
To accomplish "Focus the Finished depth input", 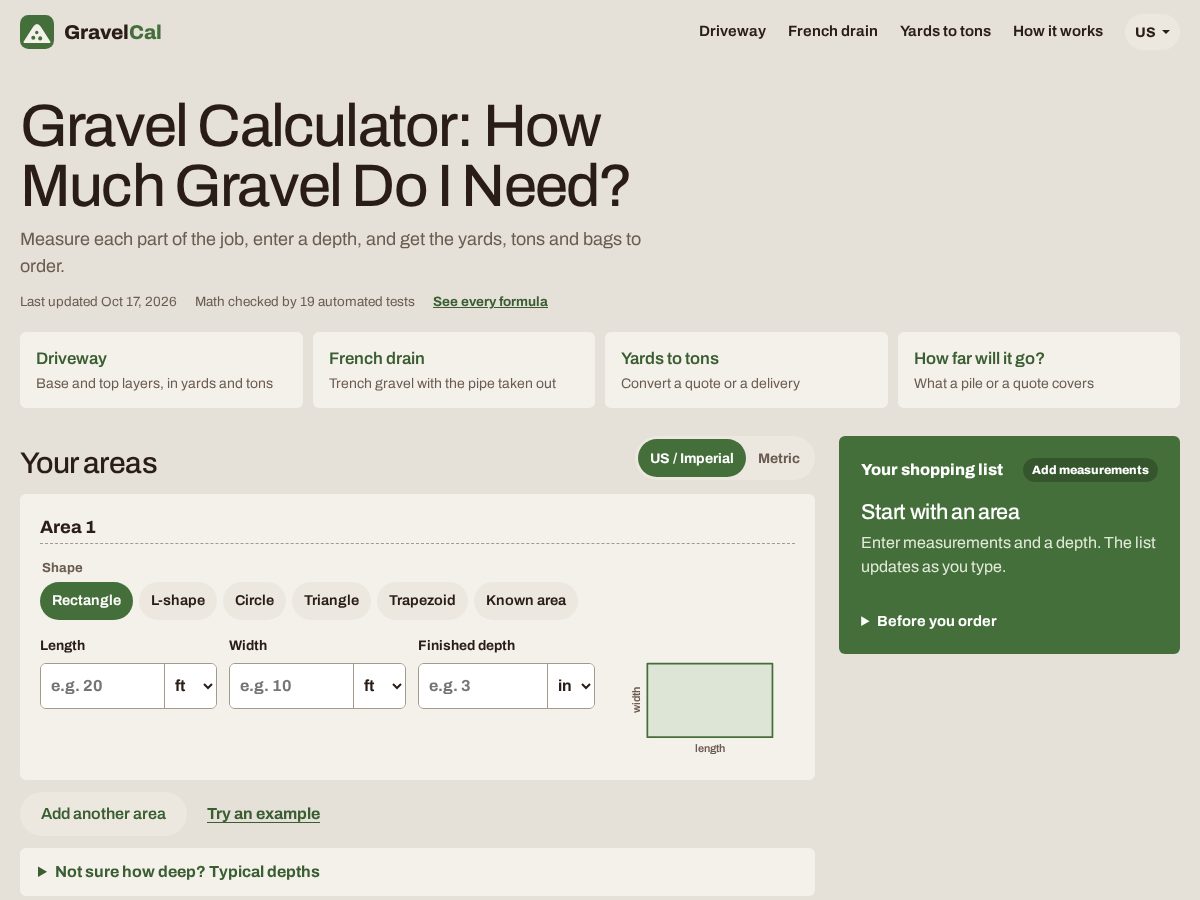I will pyautogui.click(x=482, y=686).
